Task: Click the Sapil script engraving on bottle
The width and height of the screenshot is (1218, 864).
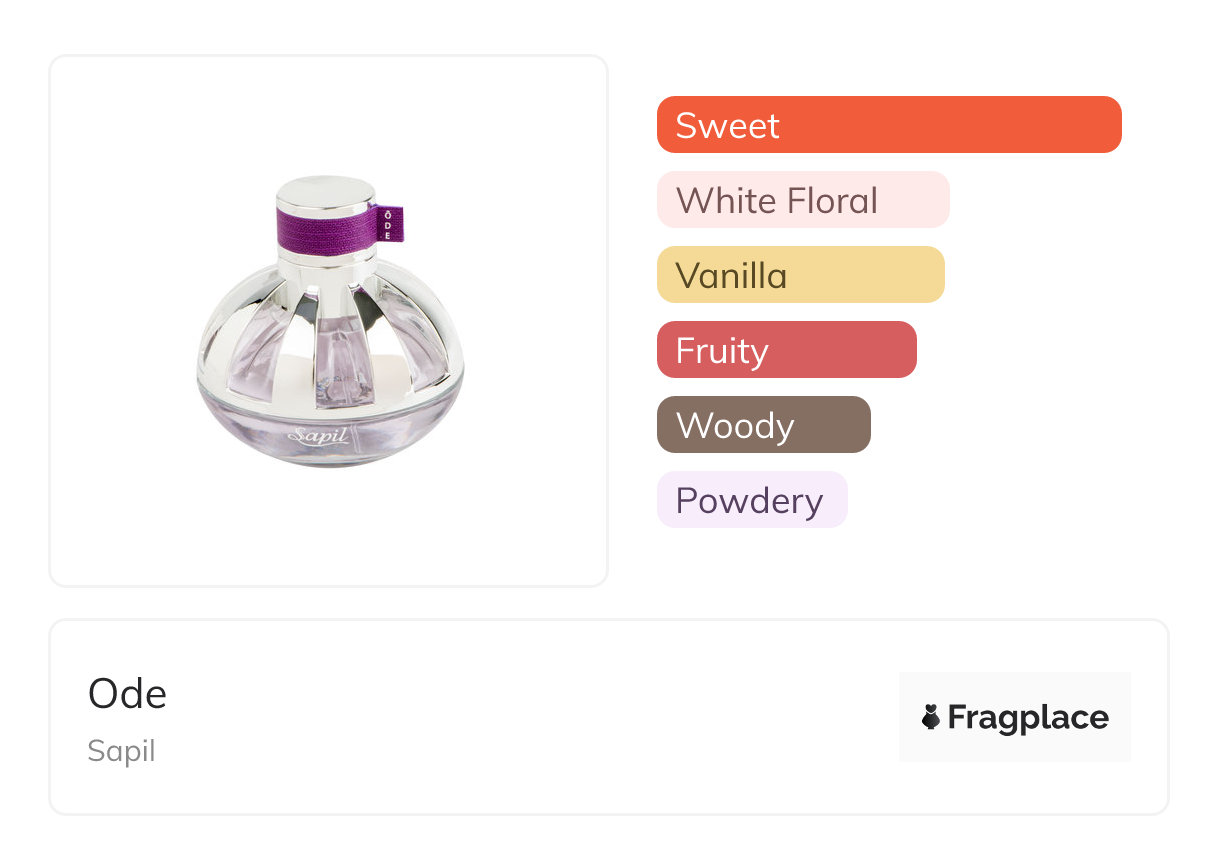Action: (x=317, y=437)
